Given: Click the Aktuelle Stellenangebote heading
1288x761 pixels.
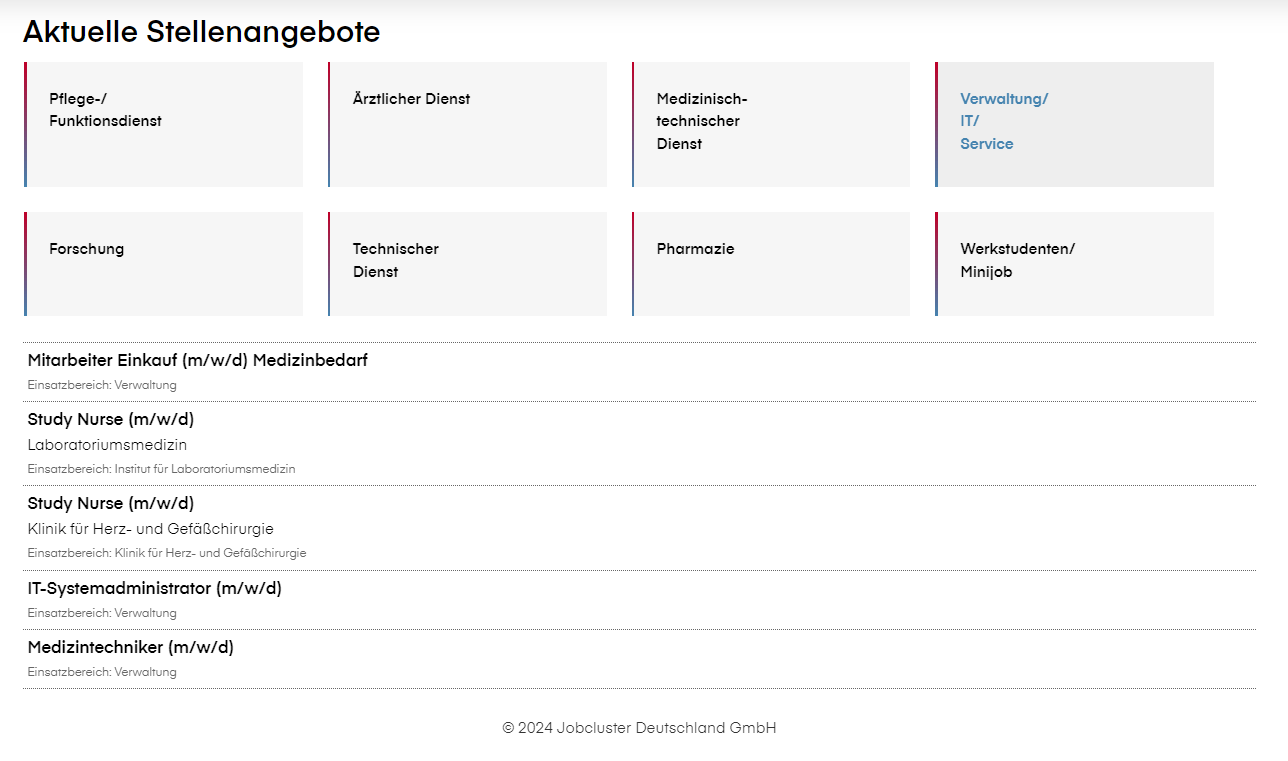Looking at the screenshot, I should [x=202, y=32].
